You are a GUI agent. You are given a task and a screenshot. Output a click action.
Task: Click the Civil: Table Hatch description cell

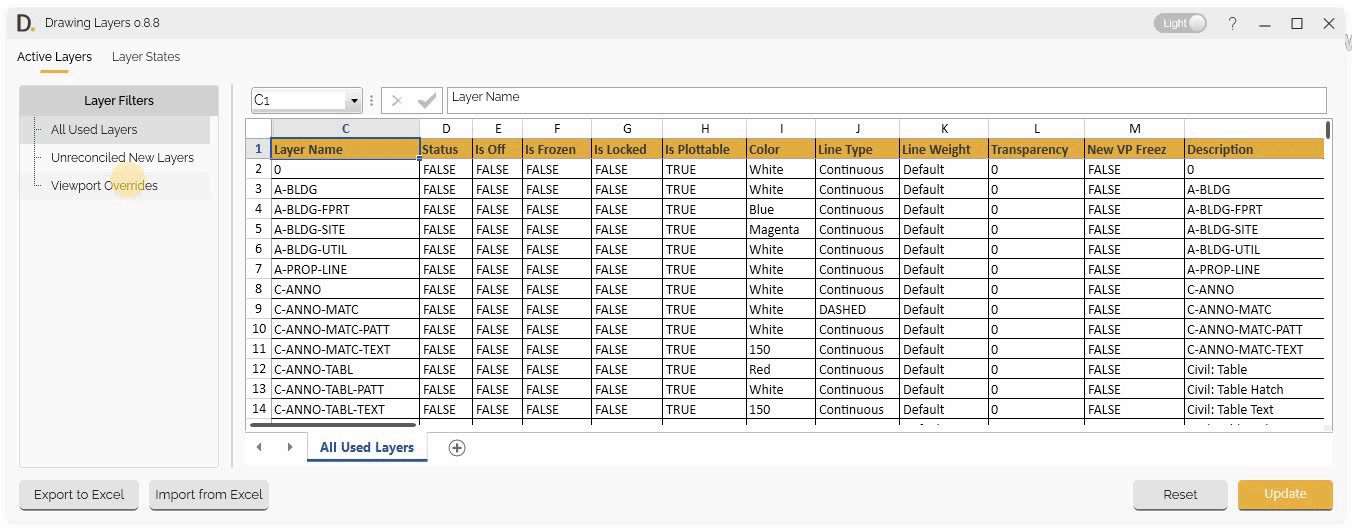[1254, 389]
